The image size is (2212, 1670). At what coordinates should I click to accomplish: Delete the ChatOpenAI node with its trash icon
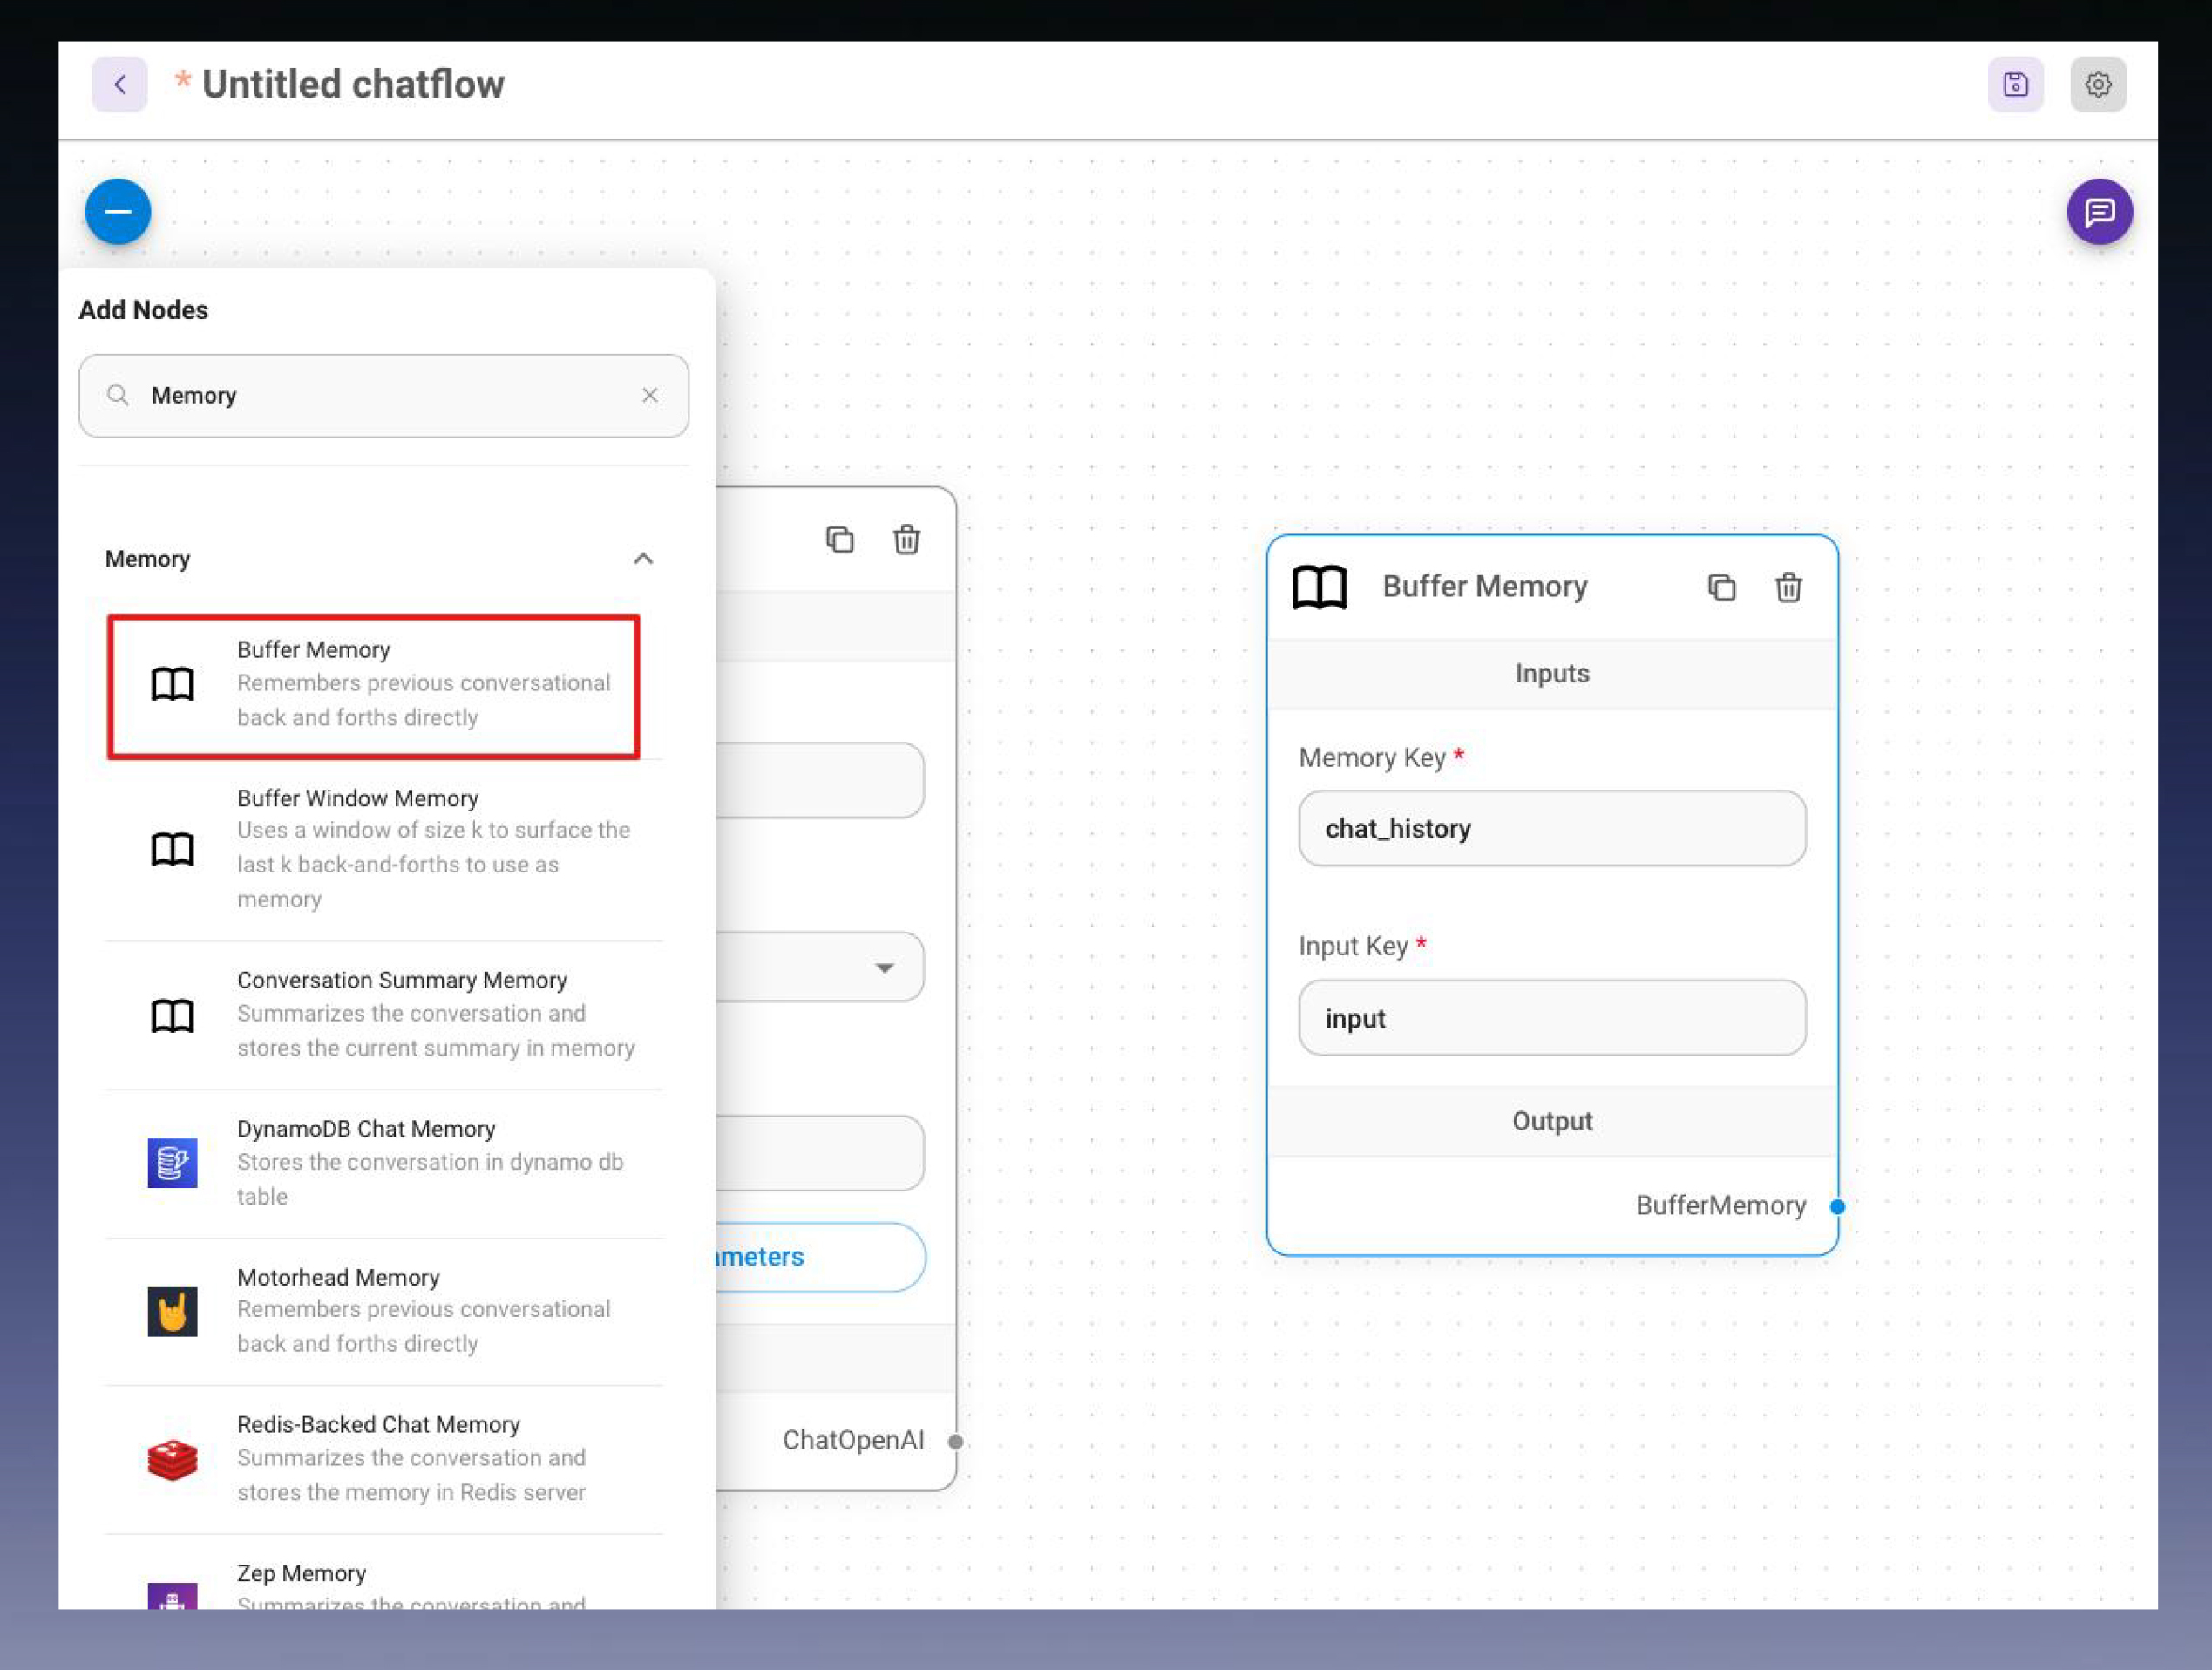point(906,540)
